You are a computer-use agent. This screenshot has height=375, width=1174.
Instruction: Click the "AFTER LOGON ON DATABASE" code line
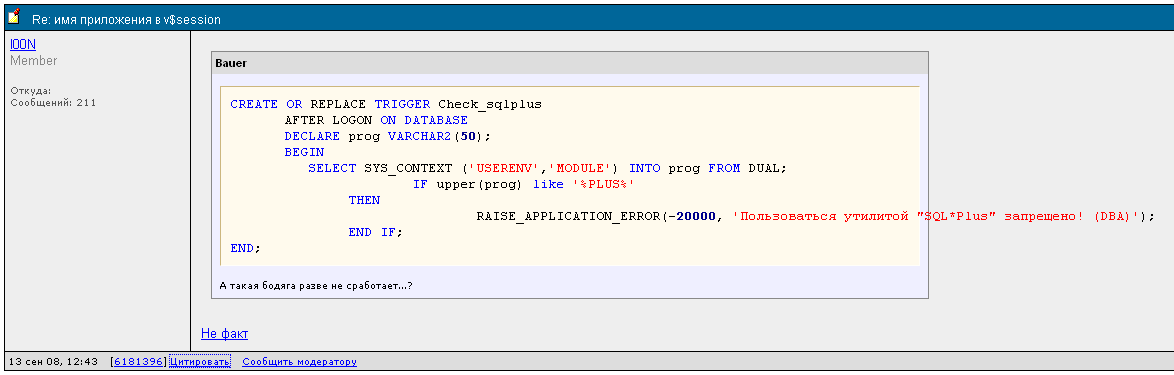click(376, 120)
